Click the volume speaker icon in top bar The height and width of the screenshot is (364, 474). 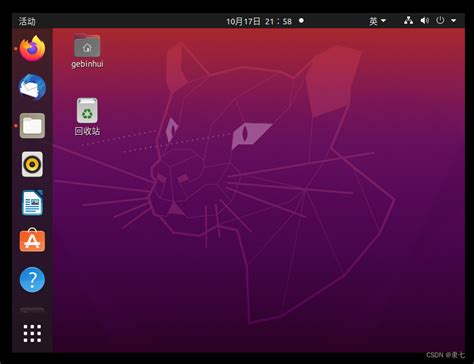tap(424, 21)
